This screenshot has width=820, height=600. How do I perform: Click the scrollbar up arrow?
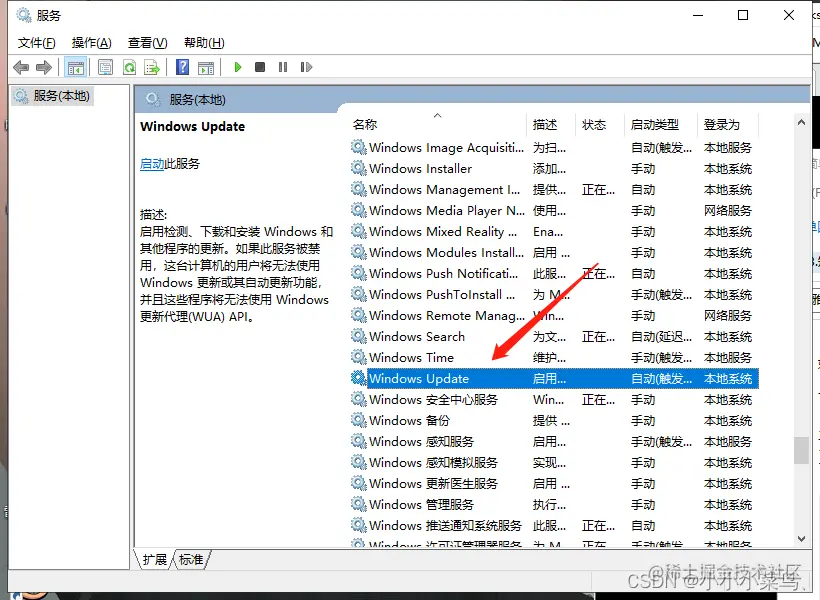[801, 122]
